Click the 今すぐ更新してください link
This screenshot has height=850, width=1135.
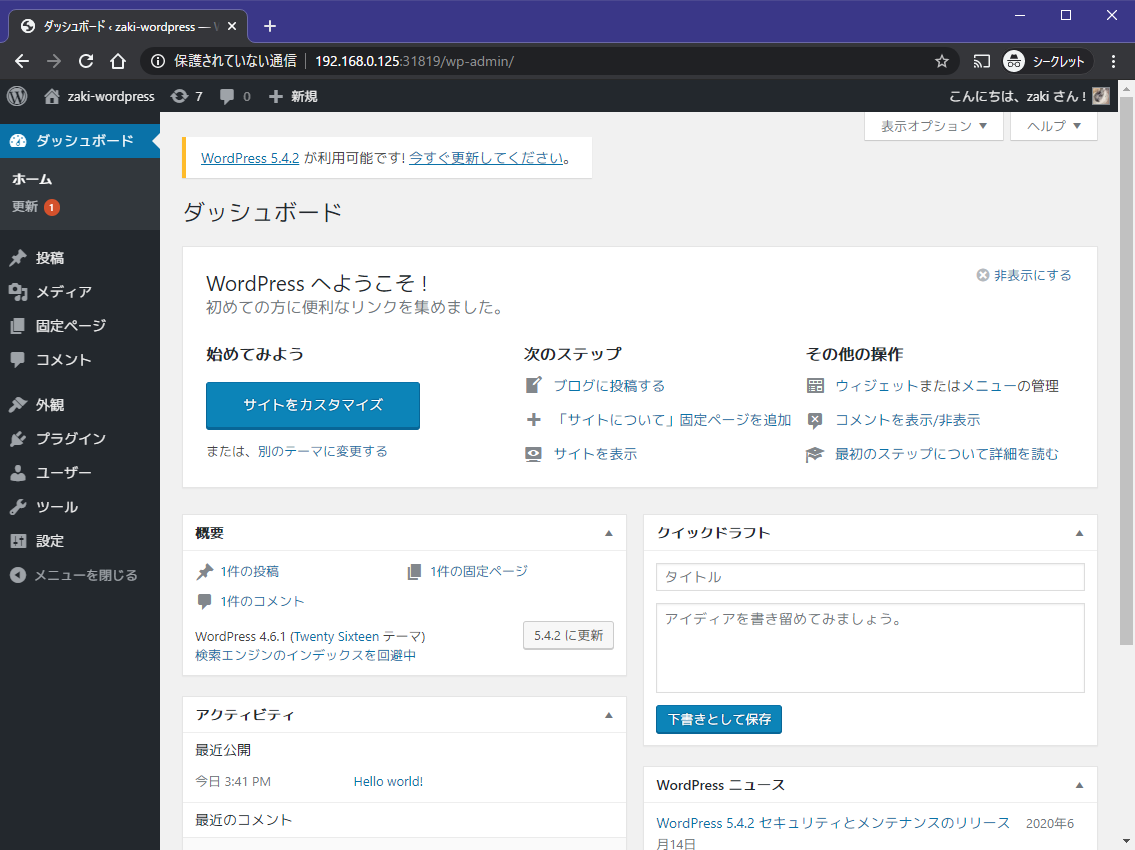click(486, 158)
